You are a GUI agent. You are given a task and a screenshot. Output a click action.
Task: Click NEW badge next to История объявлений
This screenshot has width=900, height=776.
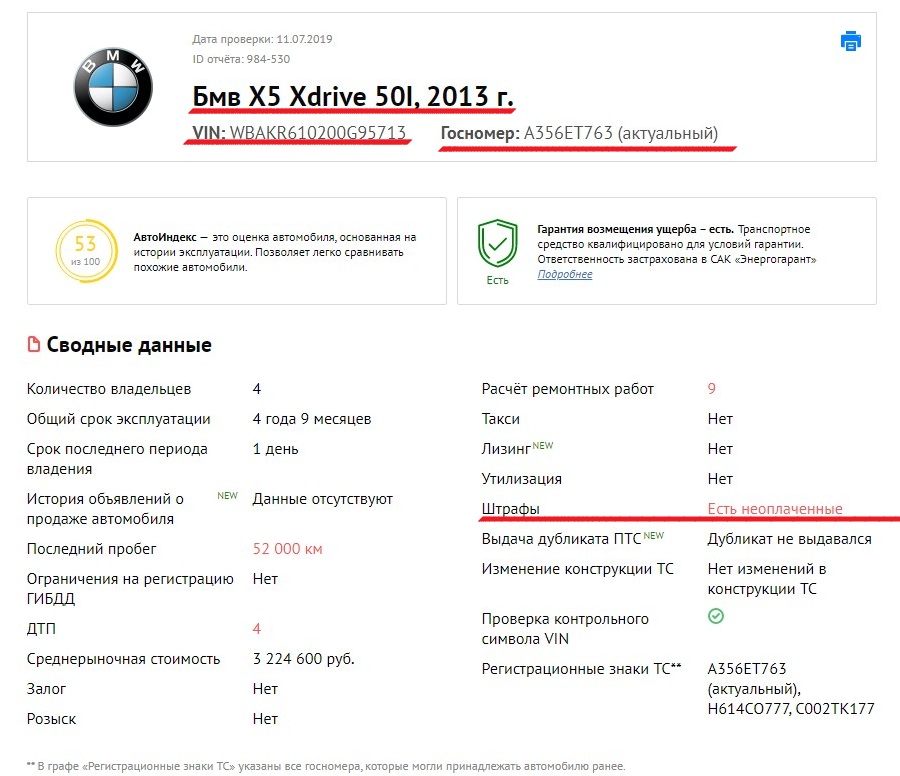(227, 495)
